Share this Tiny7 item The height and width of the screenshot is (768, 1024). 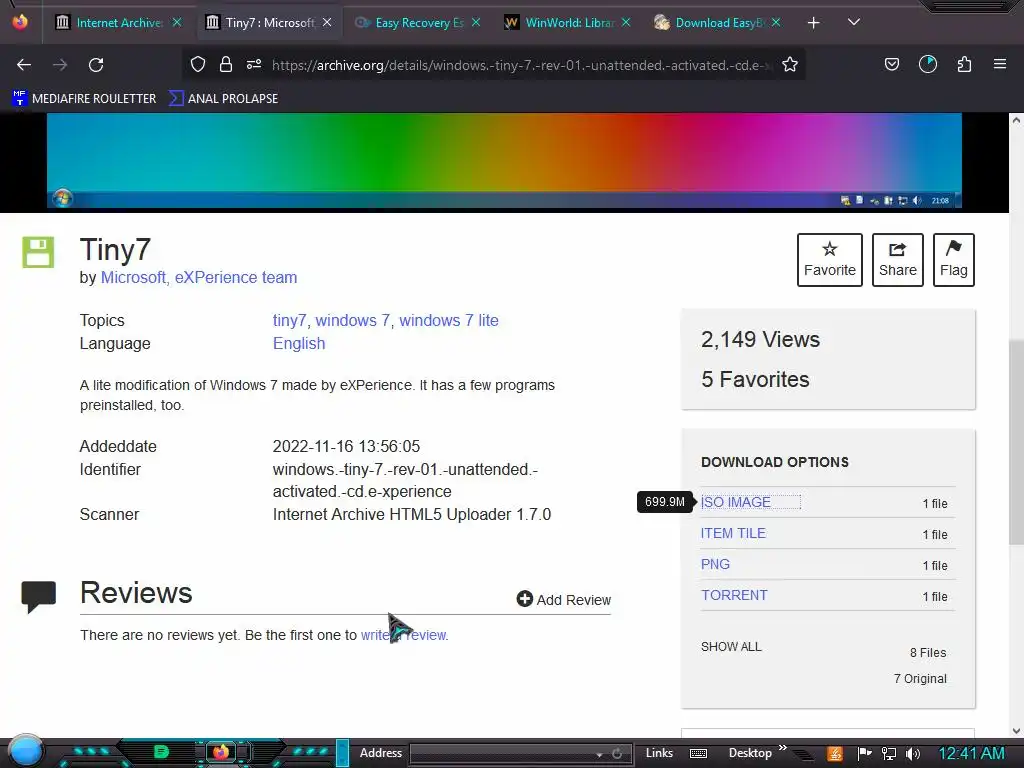click(x=897, y=260)
